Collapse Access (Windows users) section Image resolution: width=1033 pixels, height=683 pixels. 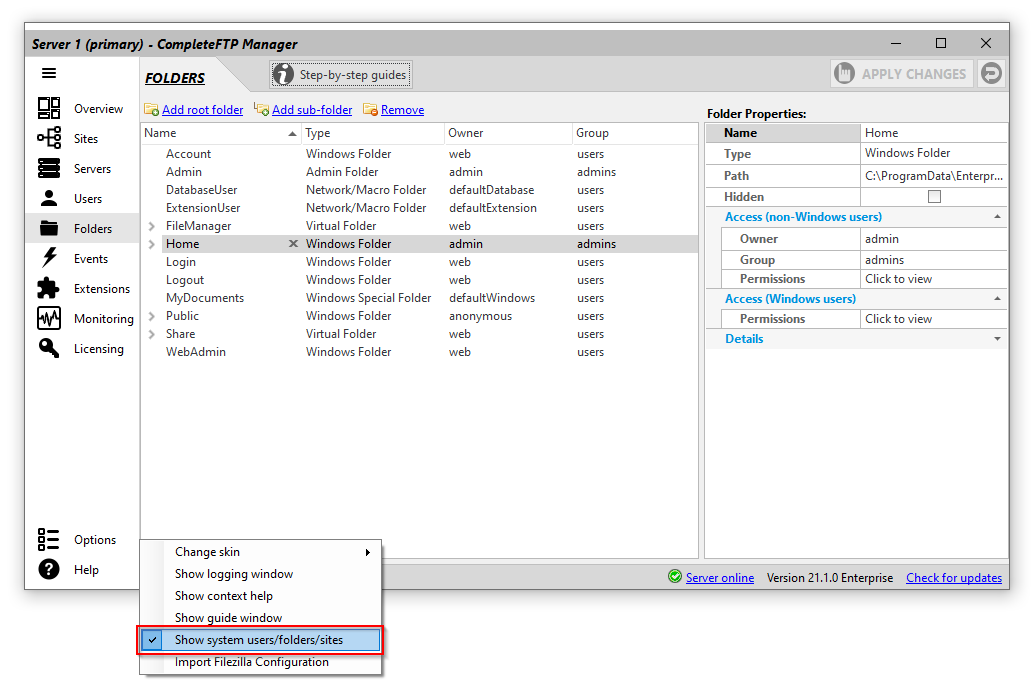point(997,299)
